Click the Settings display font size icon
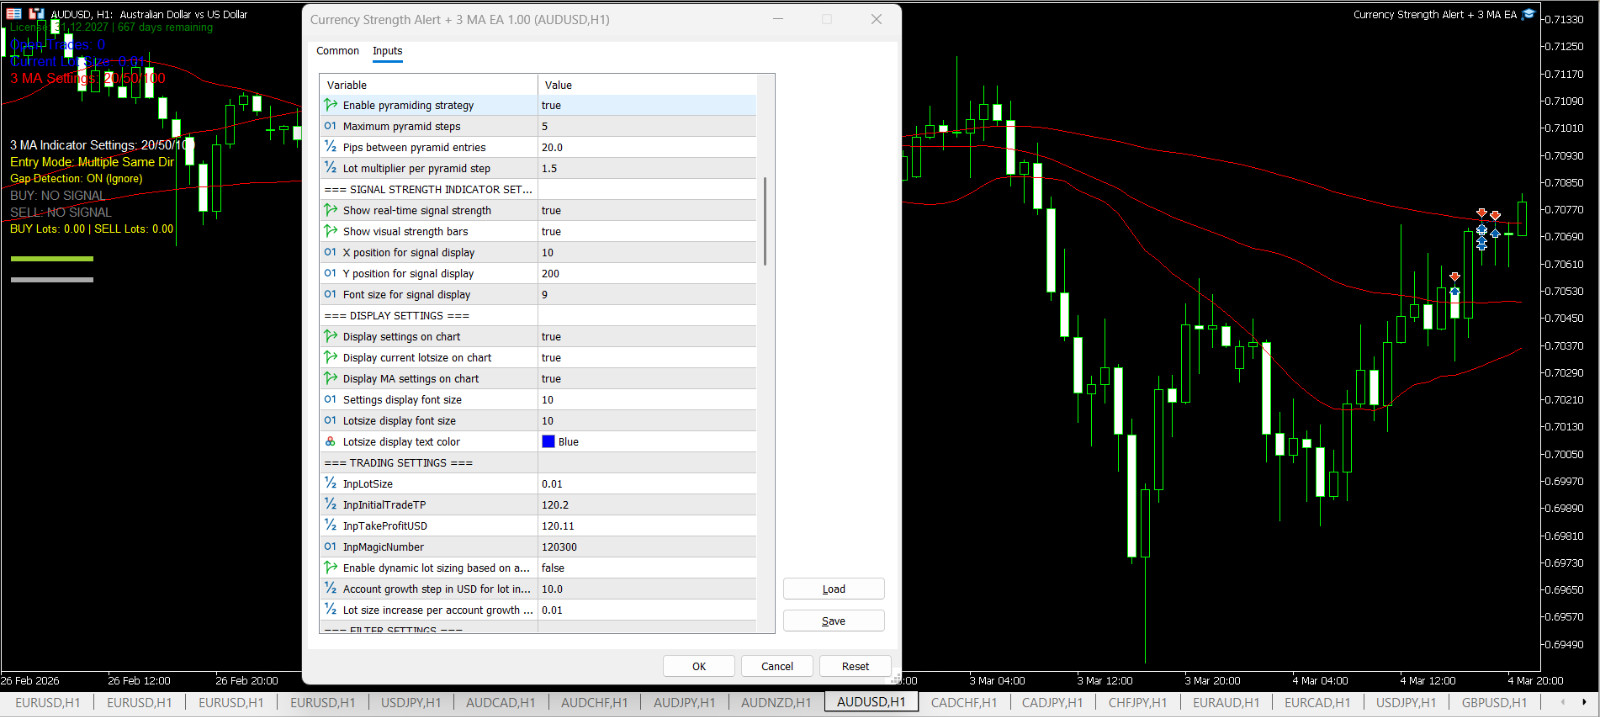Viewport: 1600px width, 717px height. 330,399
